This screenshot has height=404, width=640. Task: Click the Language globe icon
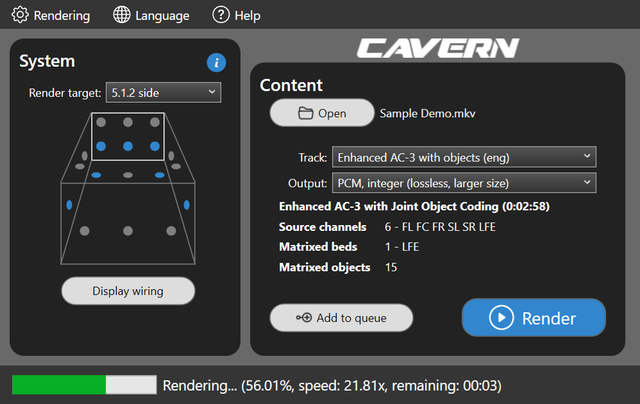pyautogui.click(x=121, y=15)
